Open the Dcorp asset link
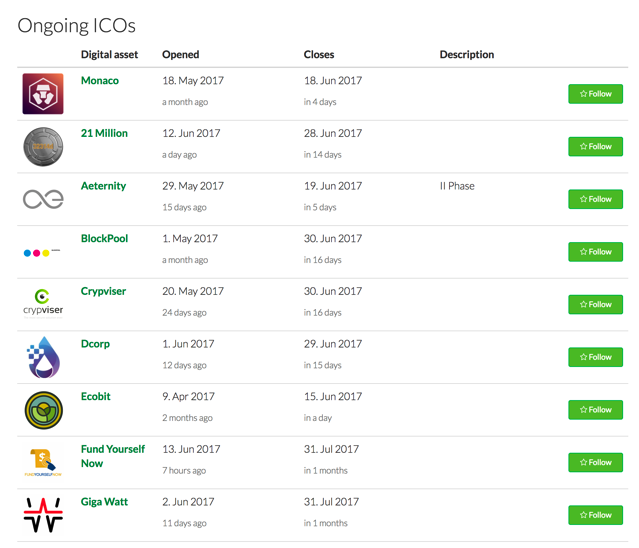The width and height of the screenshot is (639, 548). 95,344
